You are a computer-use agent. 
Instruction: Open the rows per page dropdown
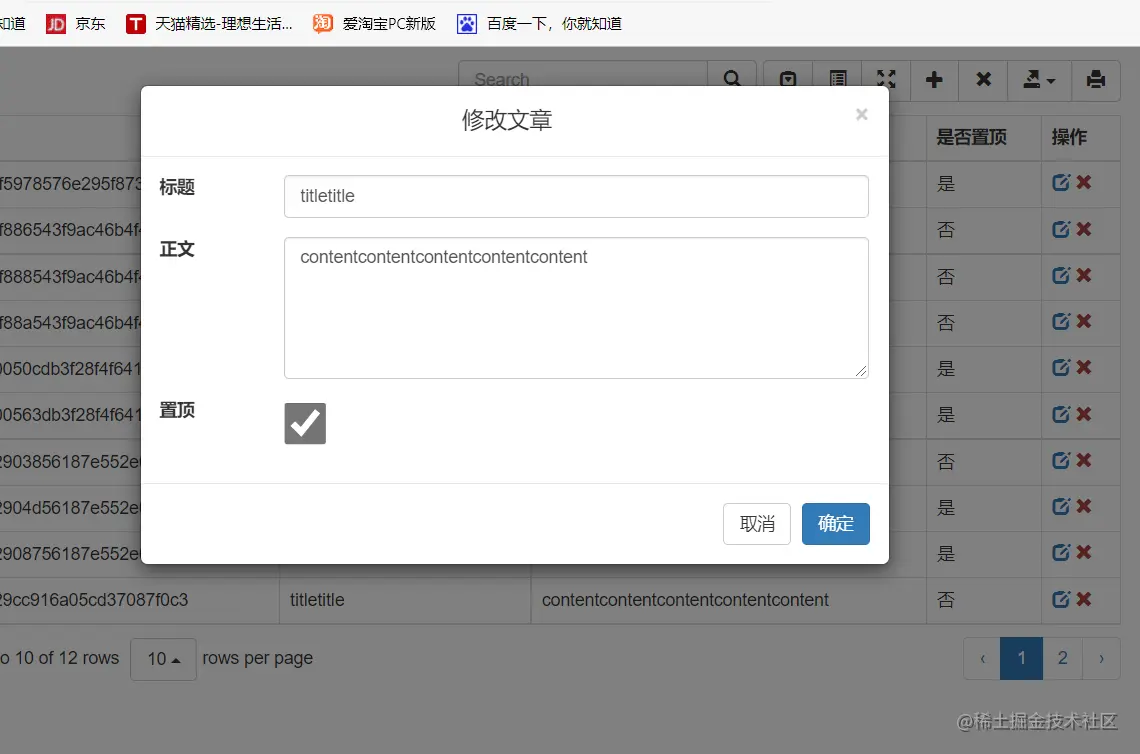tap(163, 659)
